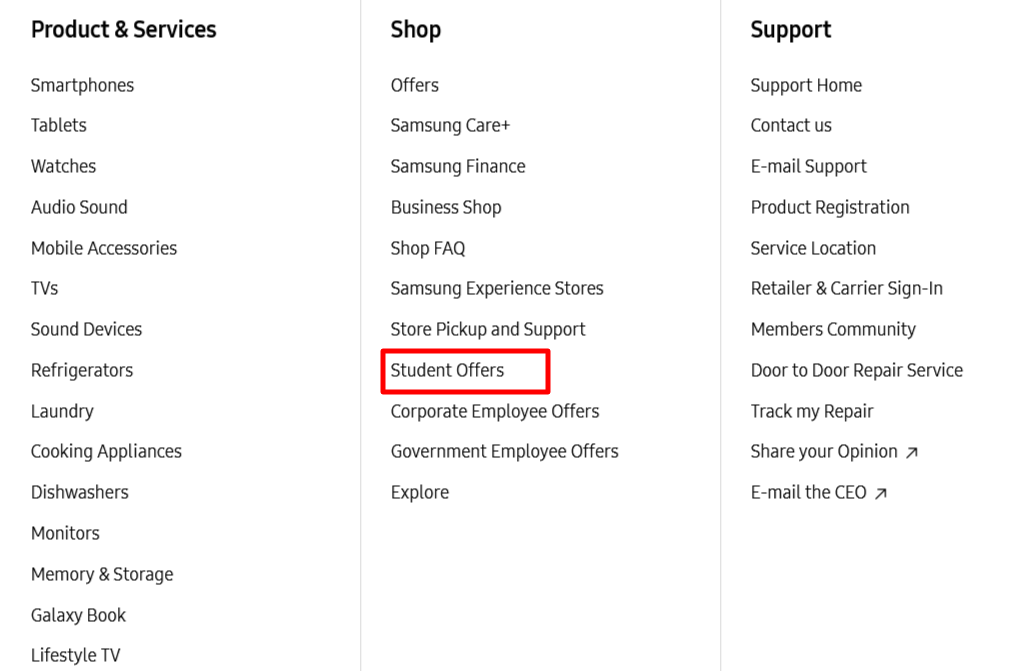Visit the Members Community link
This screenshot has width=1025, height=671.
point(832,329)
